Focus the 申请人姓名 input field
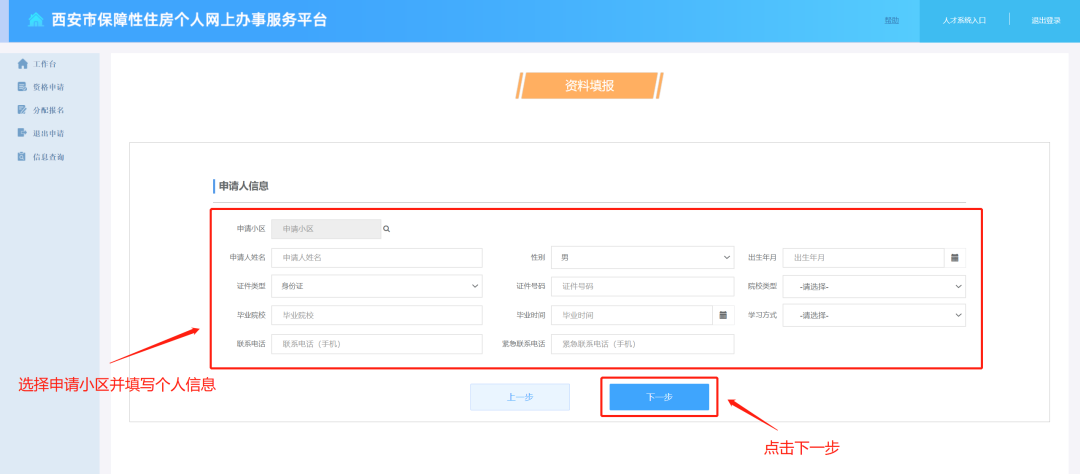This screenshot has height=474, width=1080. (x=376, y=258)
